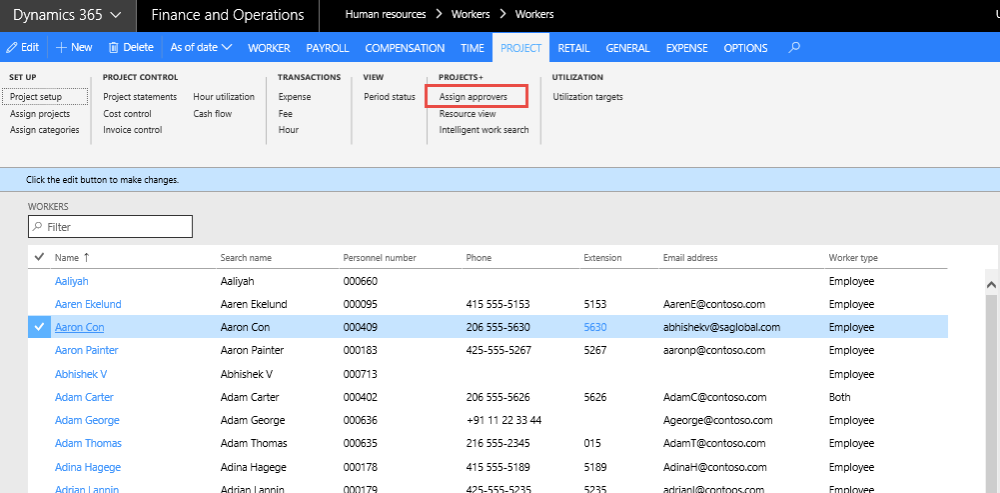The height and width of the screenshot is (493, 1000).
Task: Open the Aaren Ekelund worker link
Action: (88, 304)
